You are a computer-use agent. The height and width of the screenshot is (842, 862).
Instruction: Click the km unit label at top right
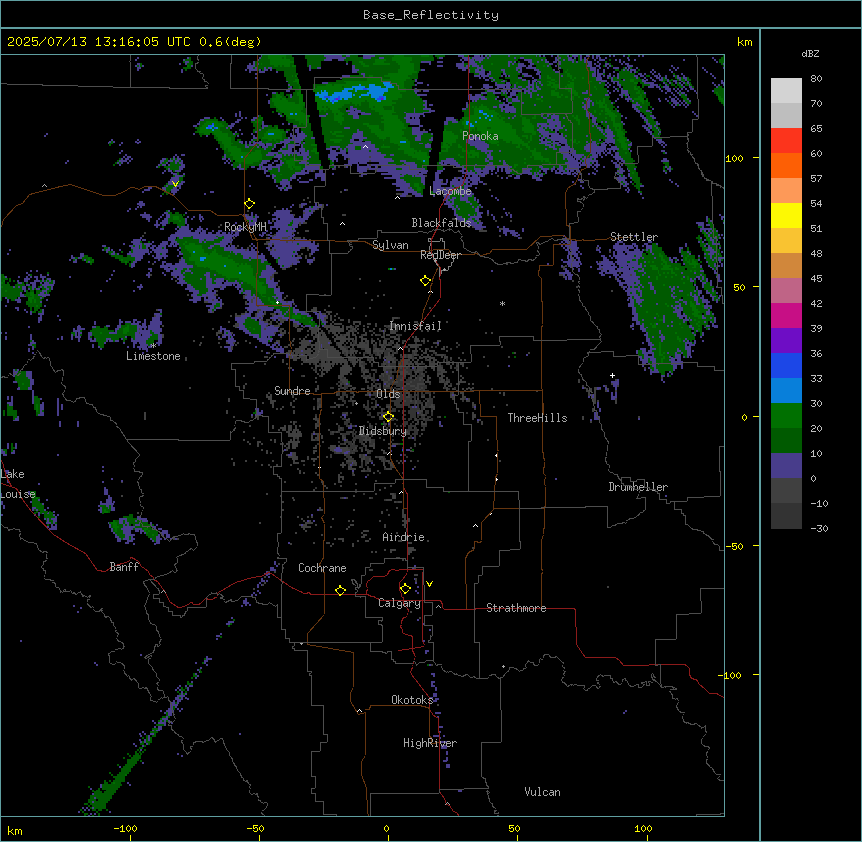745,42
